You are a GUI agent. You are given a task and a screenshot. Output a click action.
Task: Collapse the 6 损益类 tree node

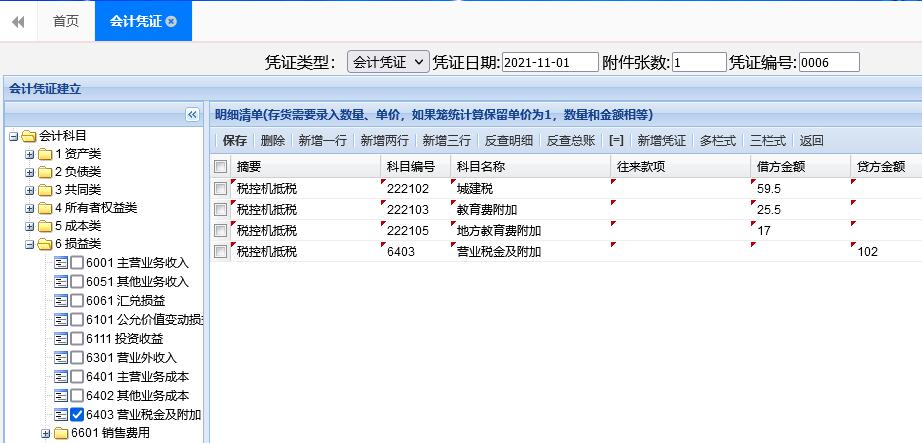point(30,244)
